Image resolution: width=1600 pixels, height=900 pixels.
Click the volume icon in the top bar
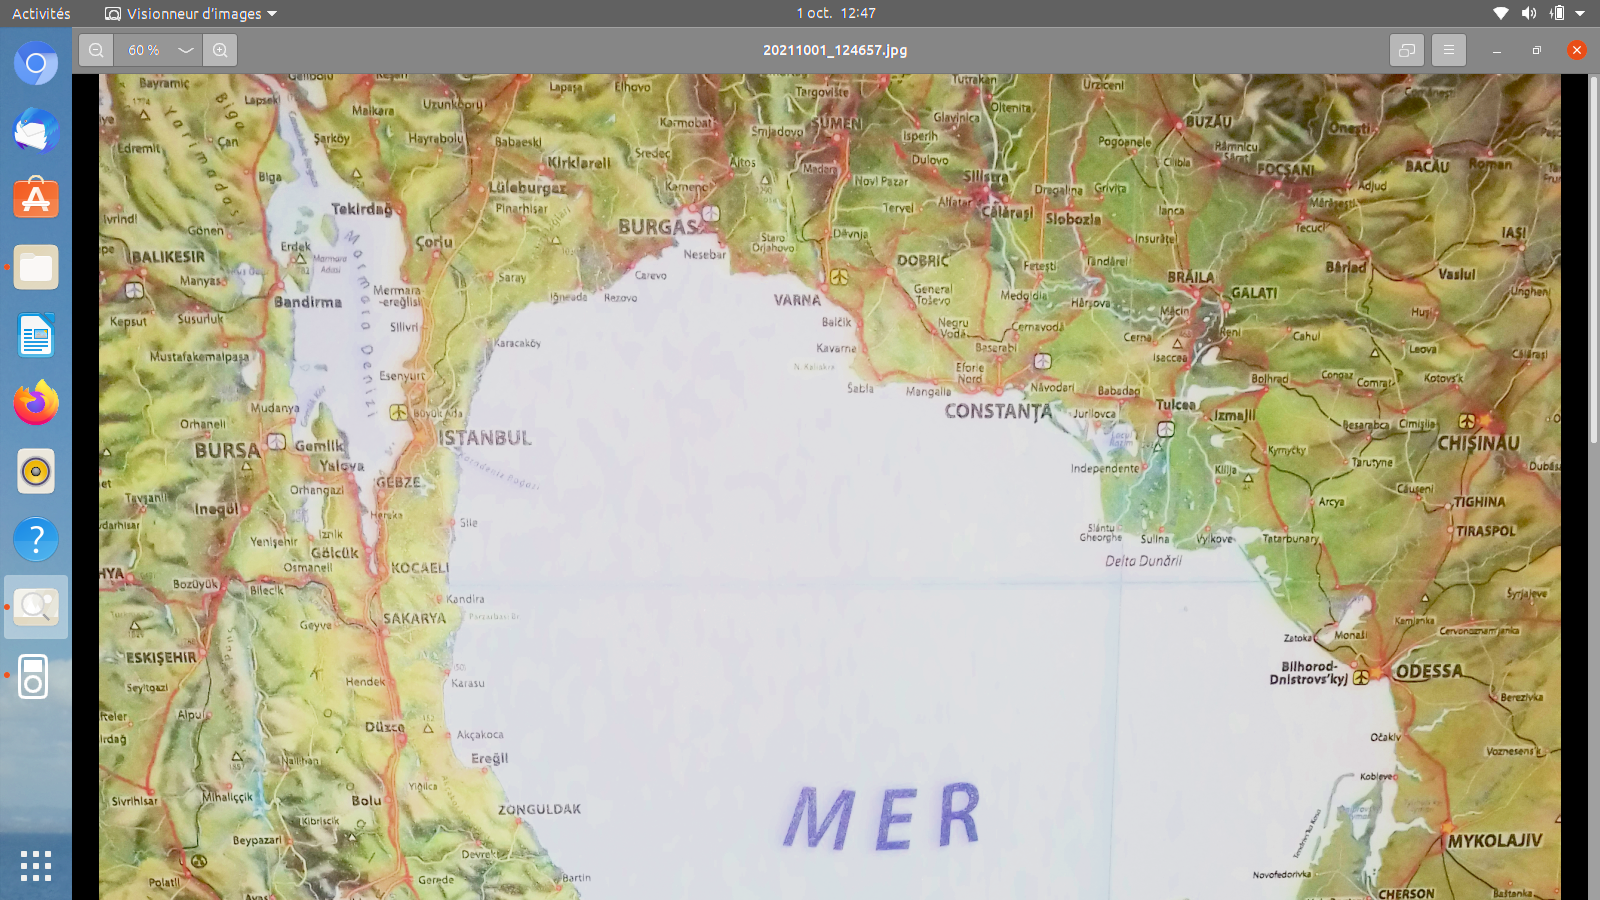click(1528, 13)
